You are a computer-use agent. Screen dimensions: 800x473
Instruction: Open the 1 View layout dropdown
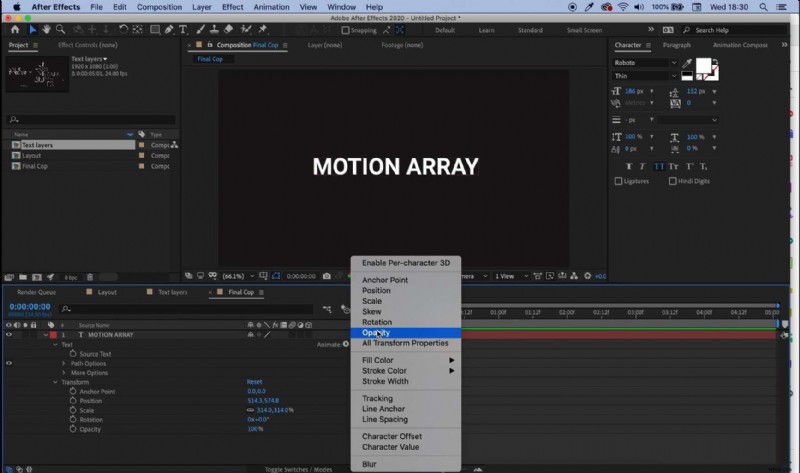tap(511, 276)
